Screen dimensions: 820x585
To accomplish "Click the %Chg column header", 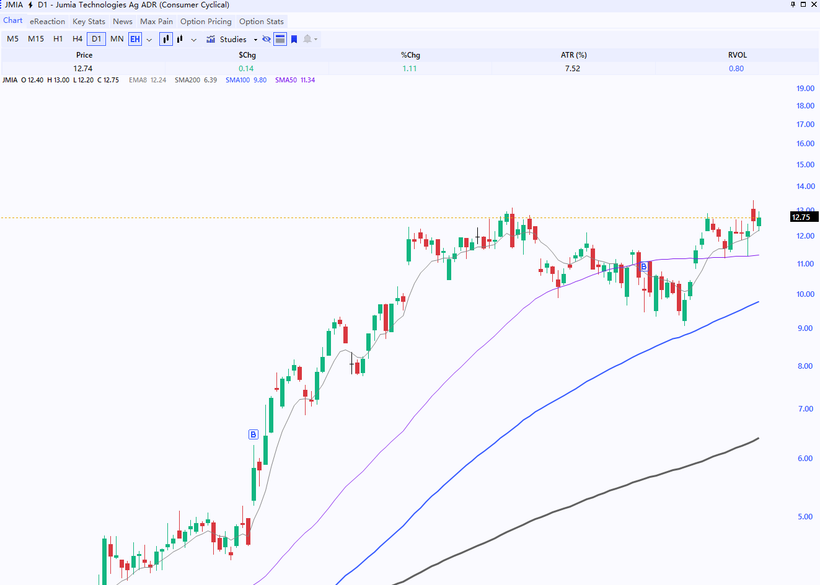I will tap(411, 55).
